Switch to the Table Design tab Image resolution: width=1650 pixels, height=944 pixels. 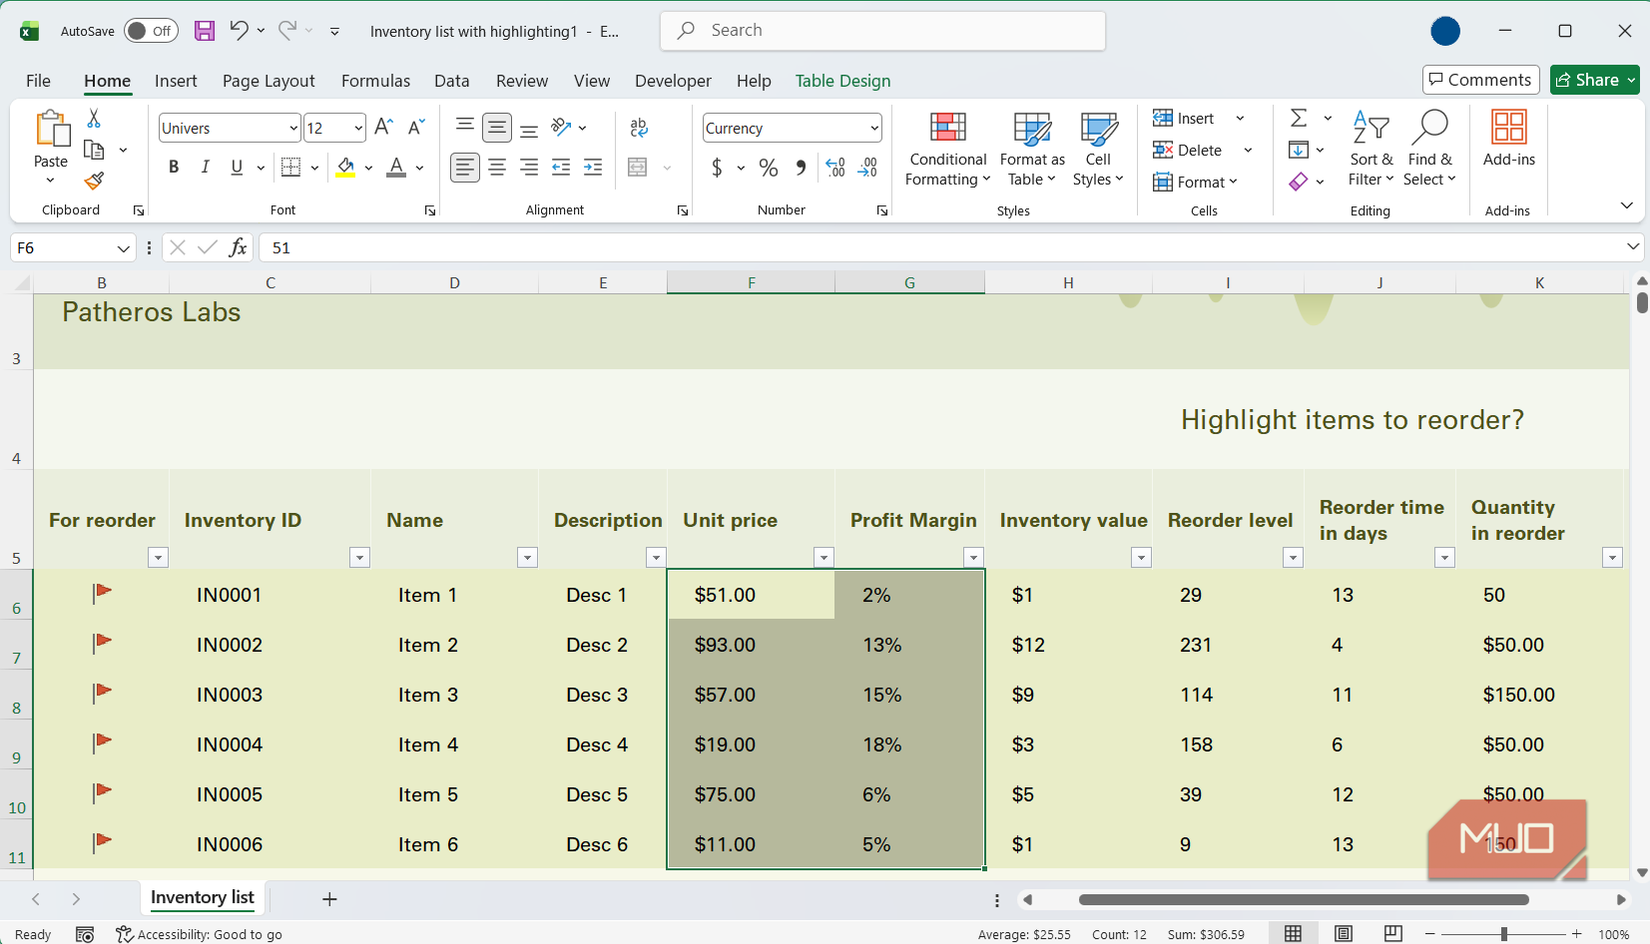[843, 80]
